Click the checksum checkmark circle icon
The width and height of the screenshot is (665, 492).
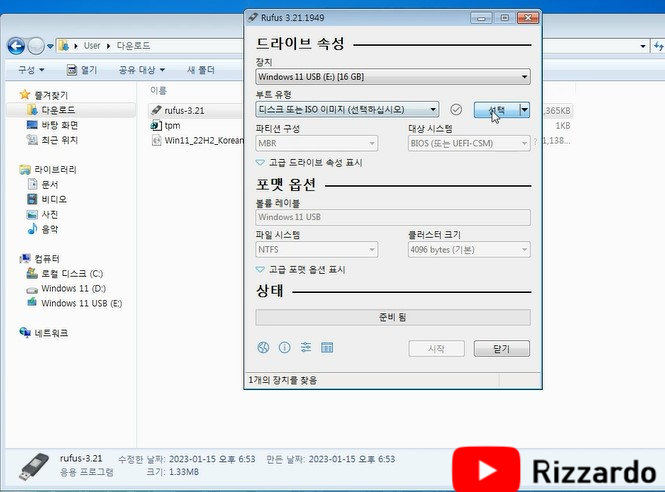point(456,109)
